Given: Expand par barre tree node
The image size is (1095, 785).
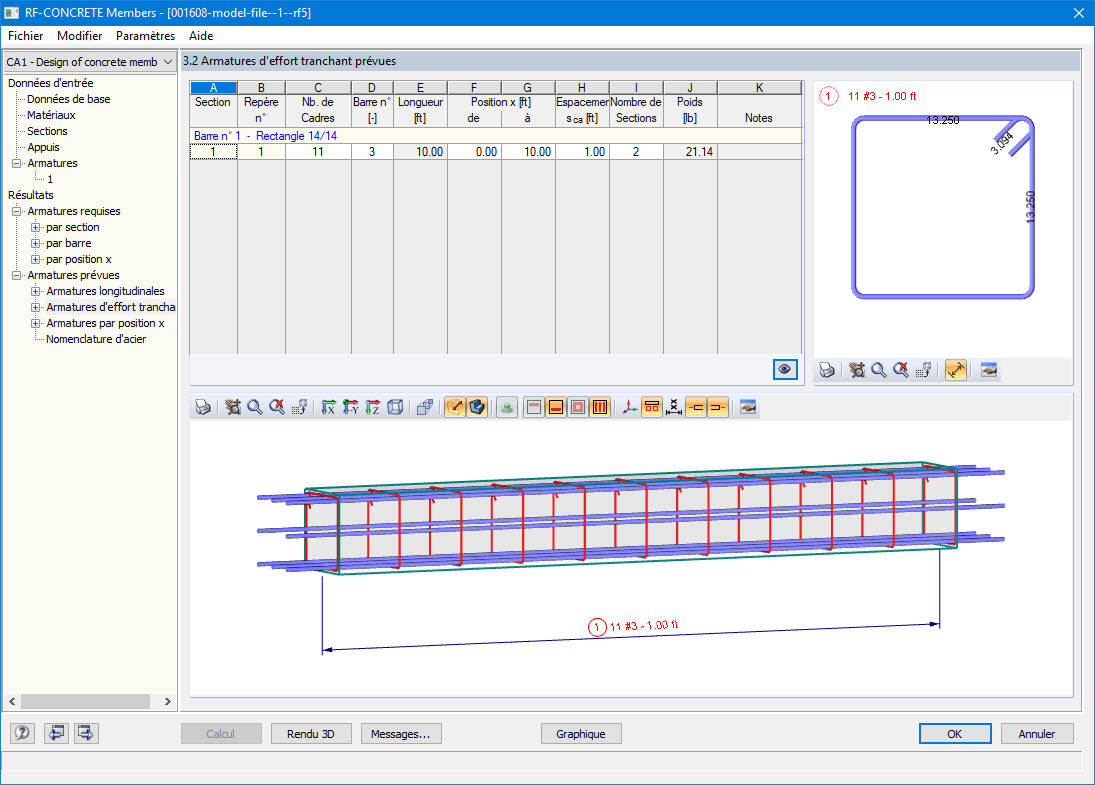Looking at the screenshot, I should pyautogui.click(x=36, y=244).
